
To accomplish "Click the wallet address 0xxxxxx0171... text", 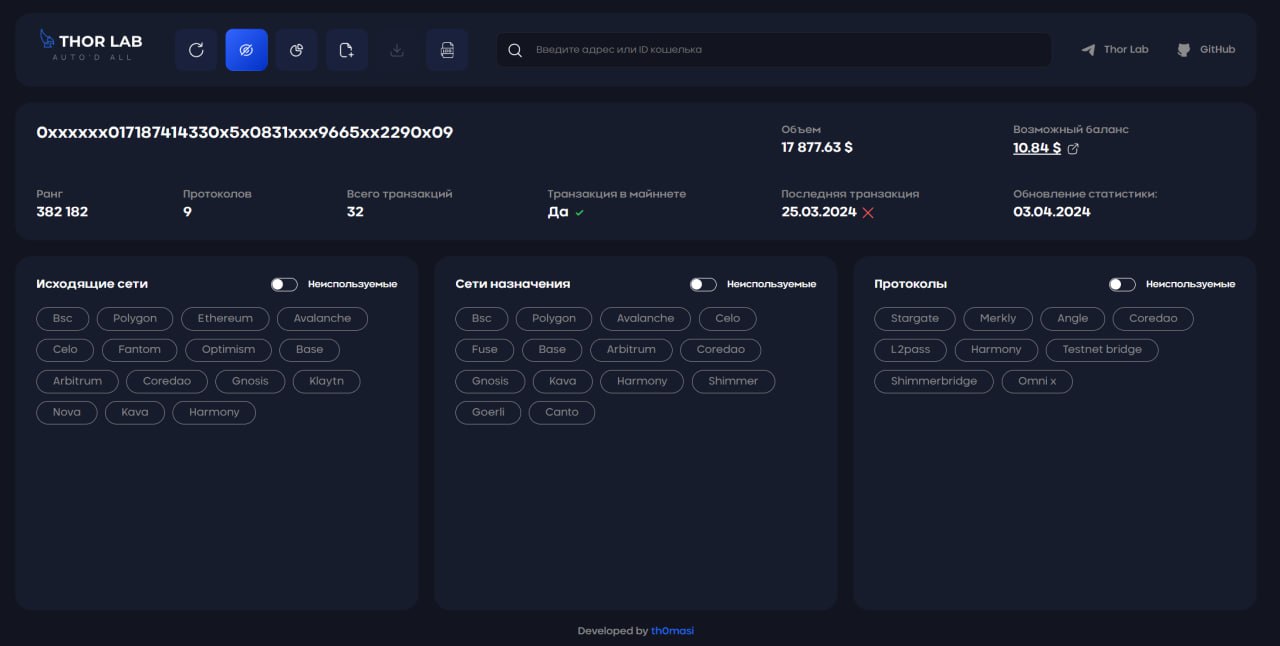I will (x=244, y=132).
